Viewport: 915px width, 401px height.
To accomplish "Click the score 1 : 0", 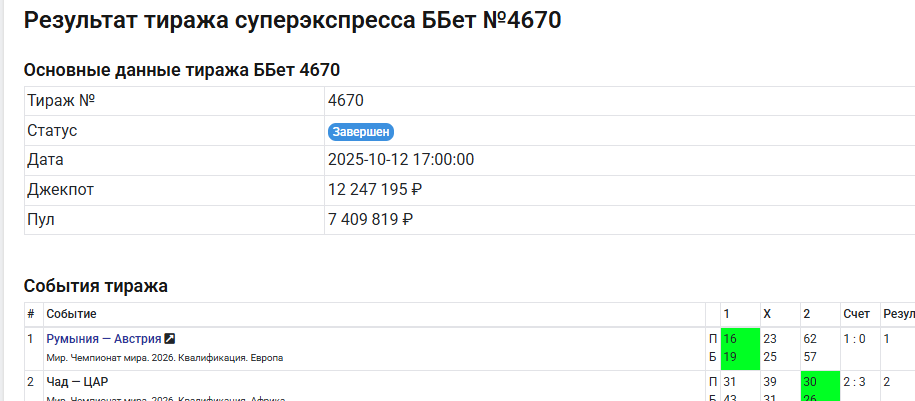I will coord(856,339).
